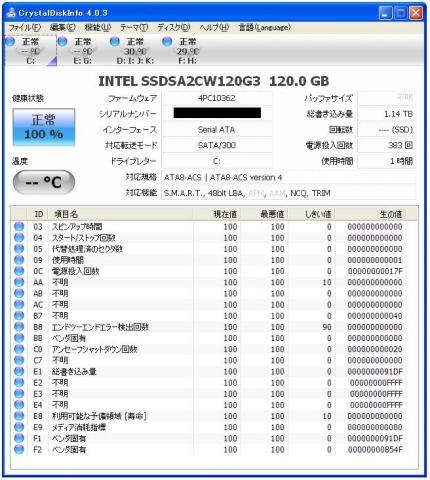Click the 対応規格 field ATA8-ACS
The width and height of the screenshot is (430, 480).
[289, 177]
